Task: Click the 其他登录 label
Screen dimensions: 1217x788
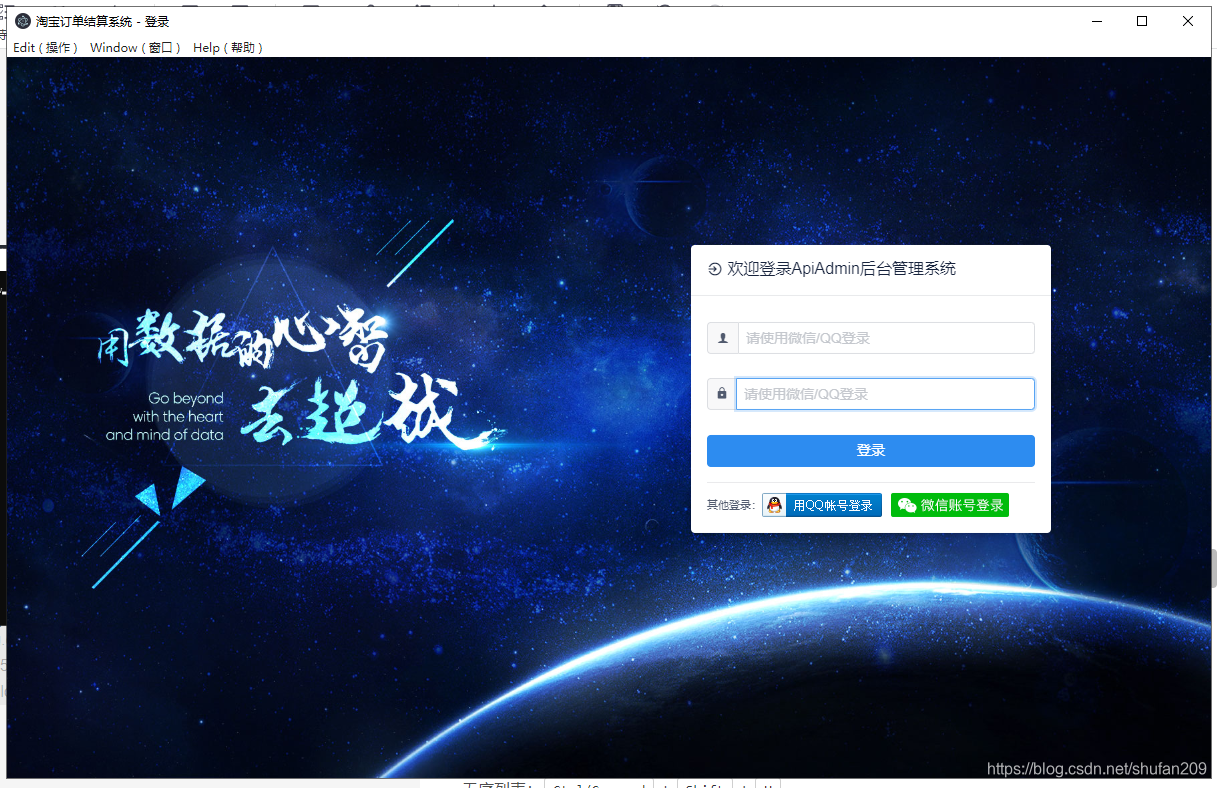Action: click(731, 506)
